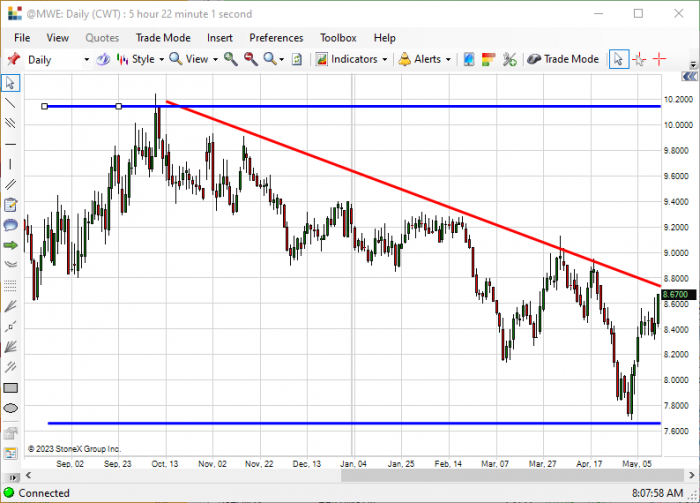Screen dimensions: 700x503
Task: Select the dashed line with square tool
Action: coord(10,326)
